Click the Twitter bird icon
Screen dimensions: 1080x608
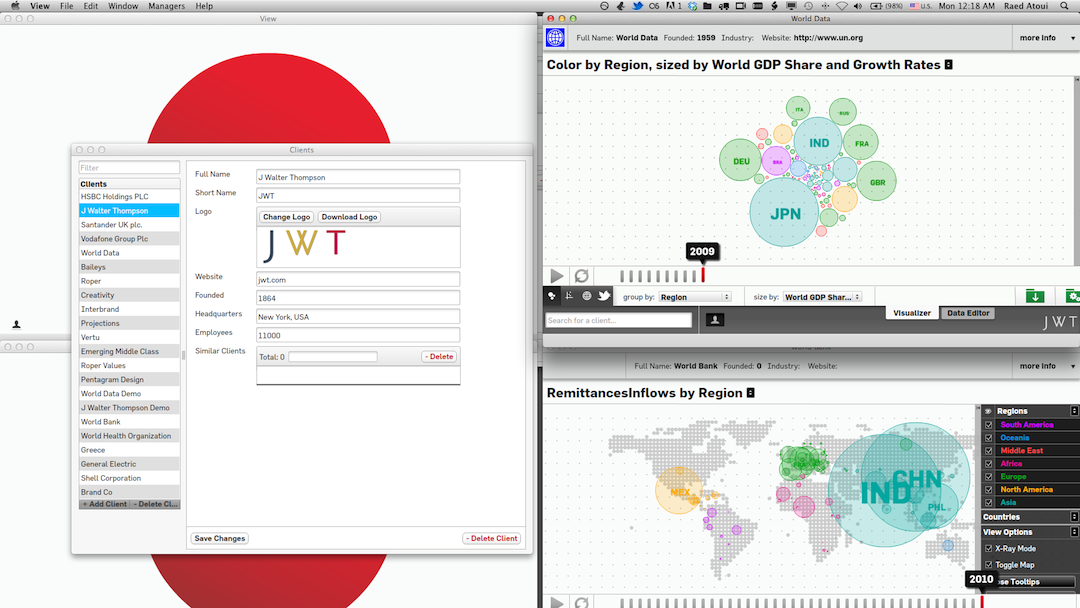(x=604, y=296)
